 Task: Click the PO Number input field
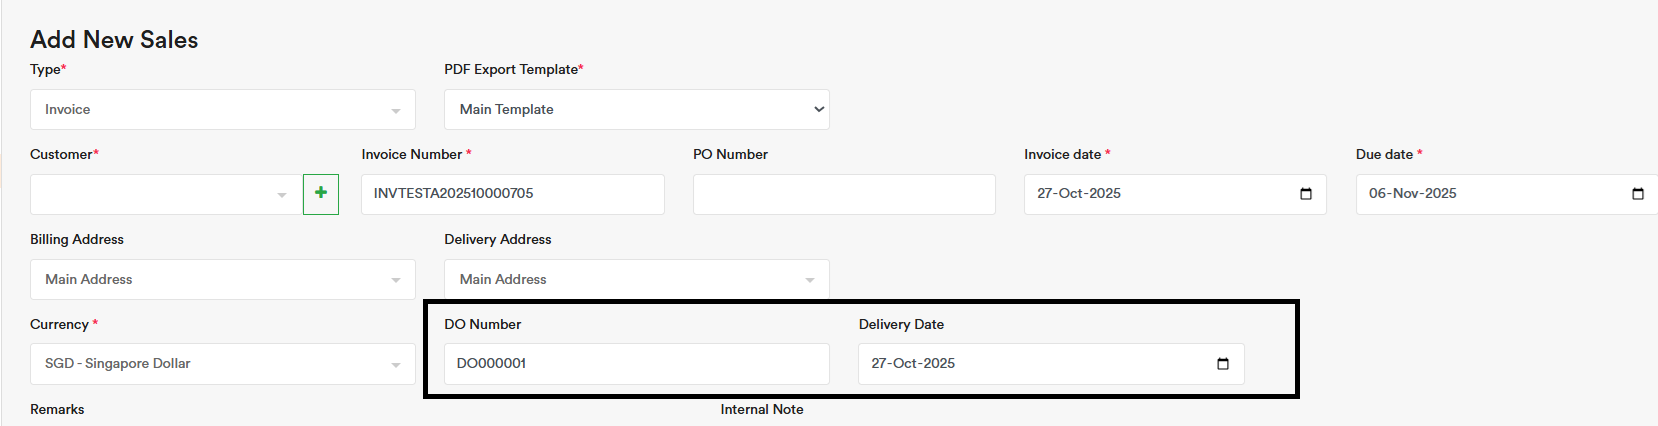(843, 194)
